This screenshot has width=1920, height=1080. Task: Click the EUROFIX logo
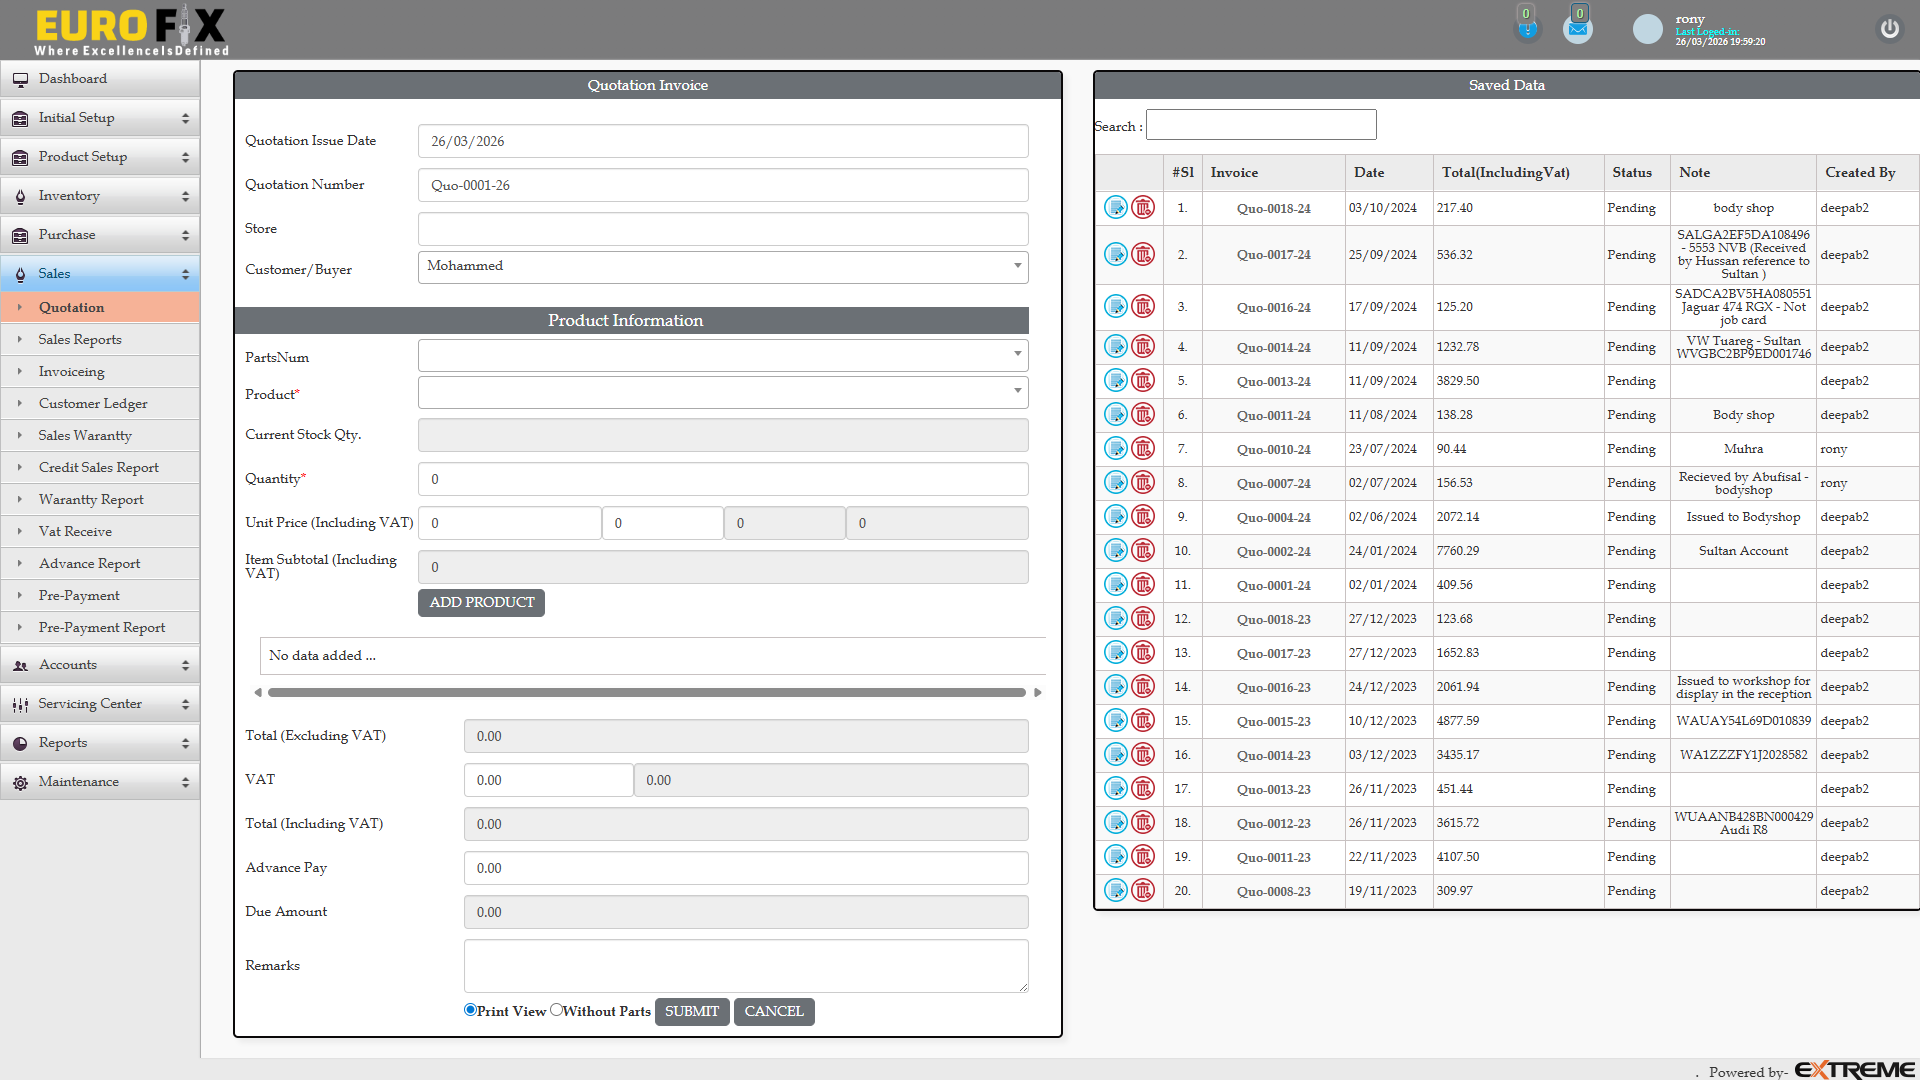128,29
